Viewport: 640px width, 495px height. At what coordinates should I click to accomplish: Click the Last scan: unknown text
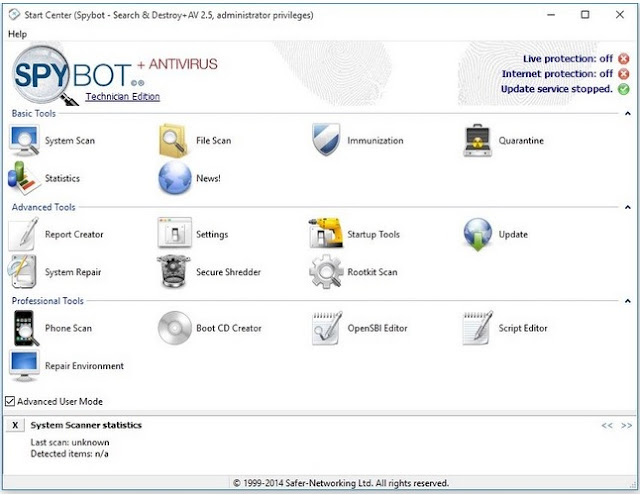click(x=70, y=442)
